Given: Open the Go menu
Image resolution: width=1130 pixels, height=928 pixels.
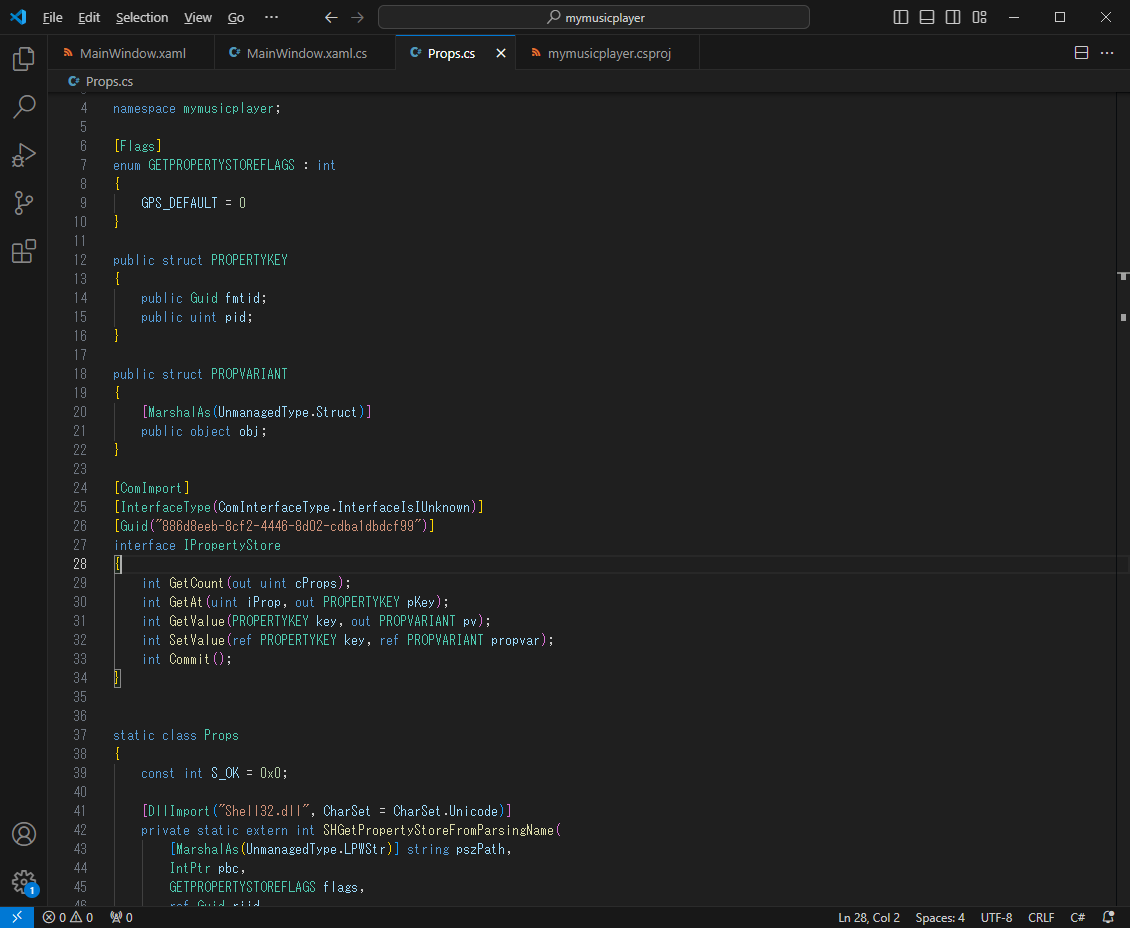Looking at the screenshot, I should 236,17.
